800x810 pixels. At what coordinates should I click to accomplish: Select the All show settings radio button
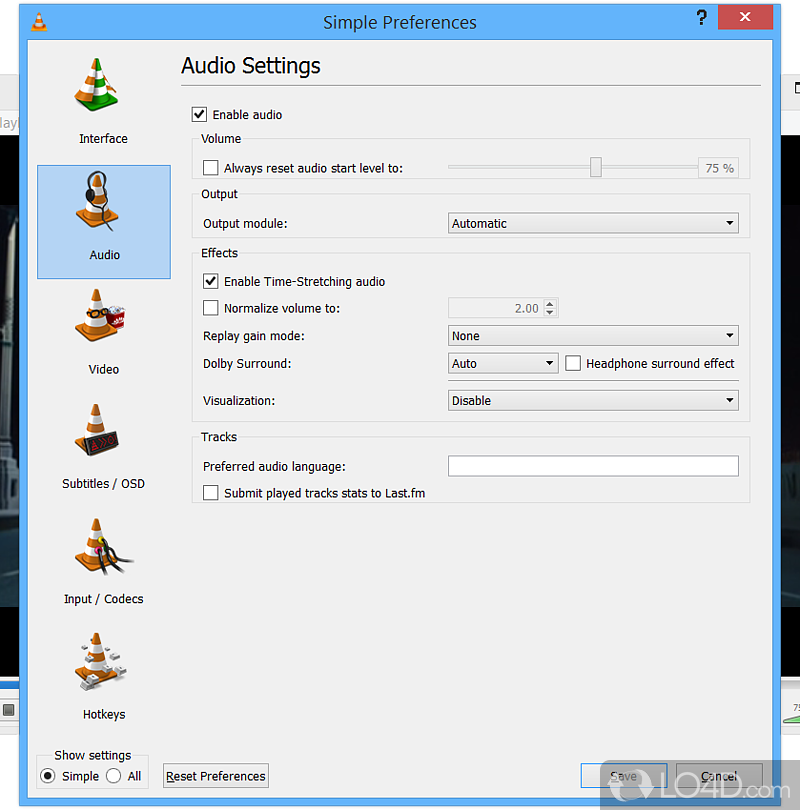click(x=114, y=776)
